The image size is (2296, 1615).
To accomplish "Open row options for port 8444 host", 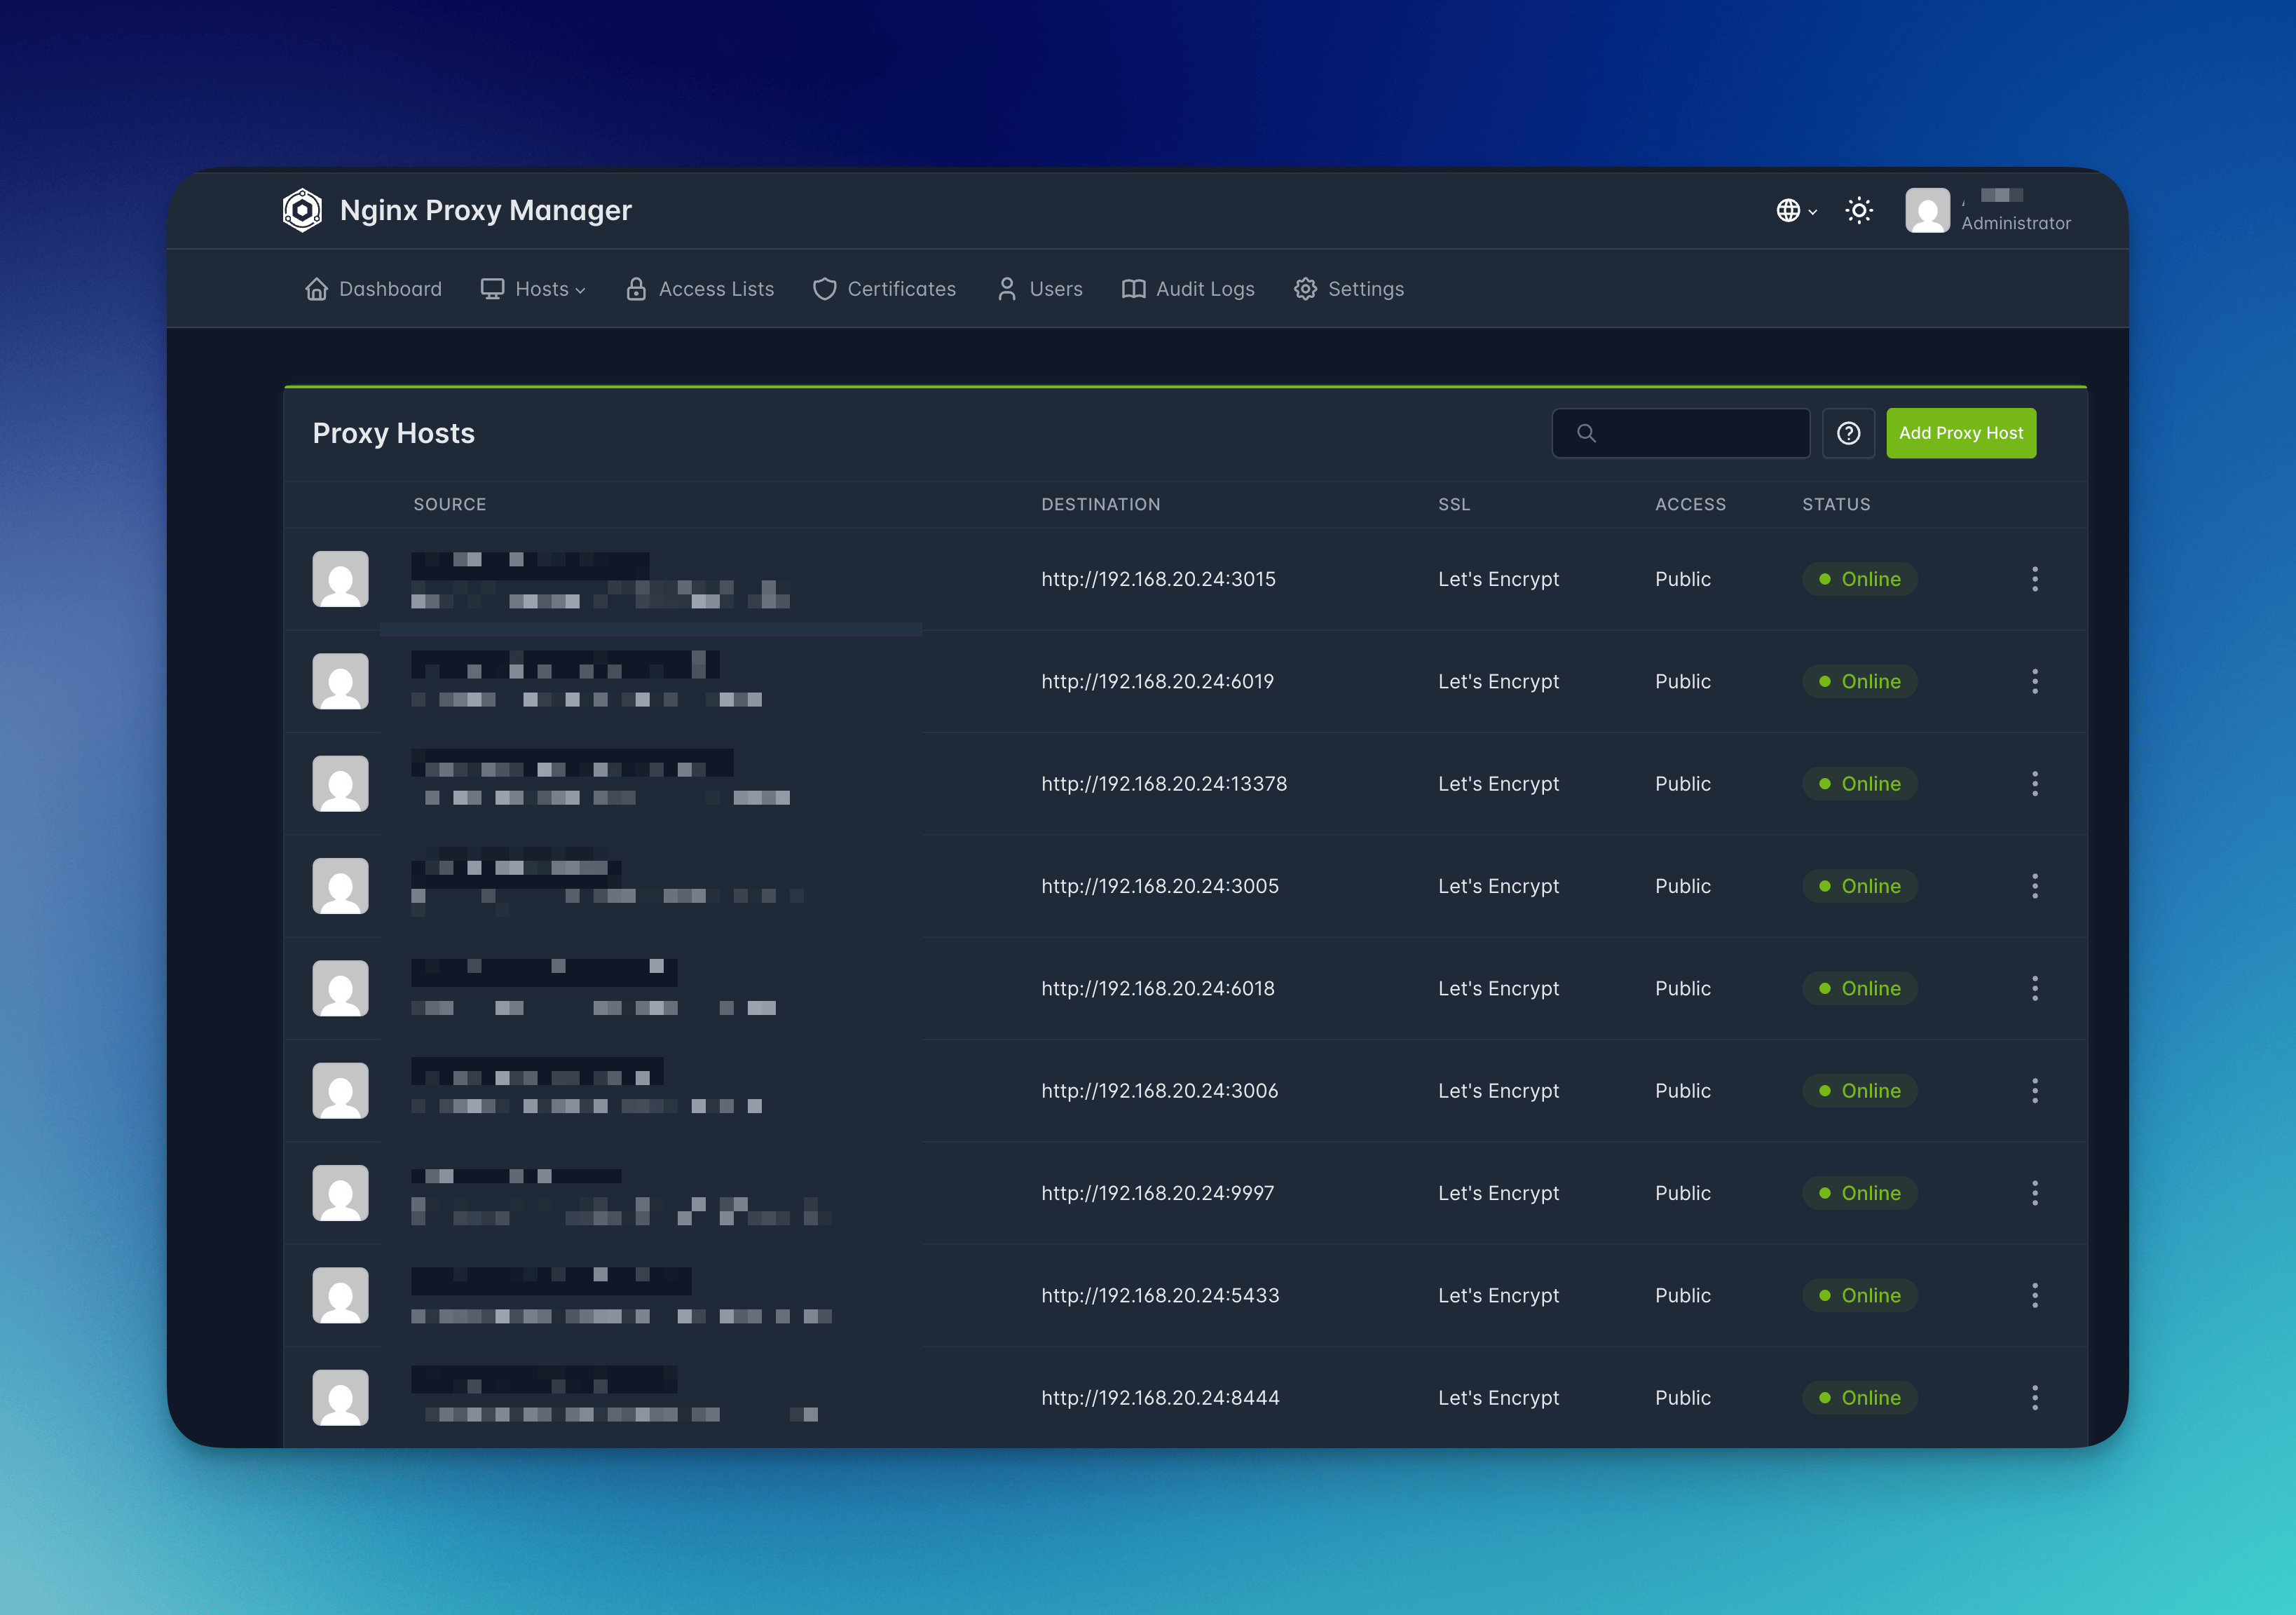I will point(2034,1398).
